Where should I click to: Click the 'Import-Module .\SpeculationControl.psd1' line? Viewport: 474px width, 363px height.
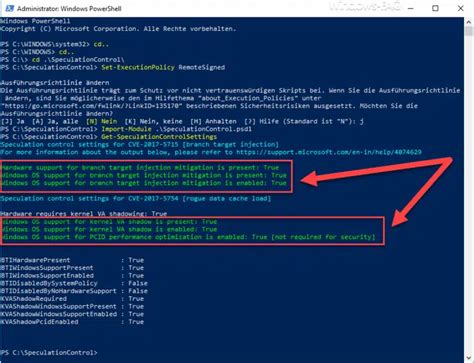coord(126,129)
